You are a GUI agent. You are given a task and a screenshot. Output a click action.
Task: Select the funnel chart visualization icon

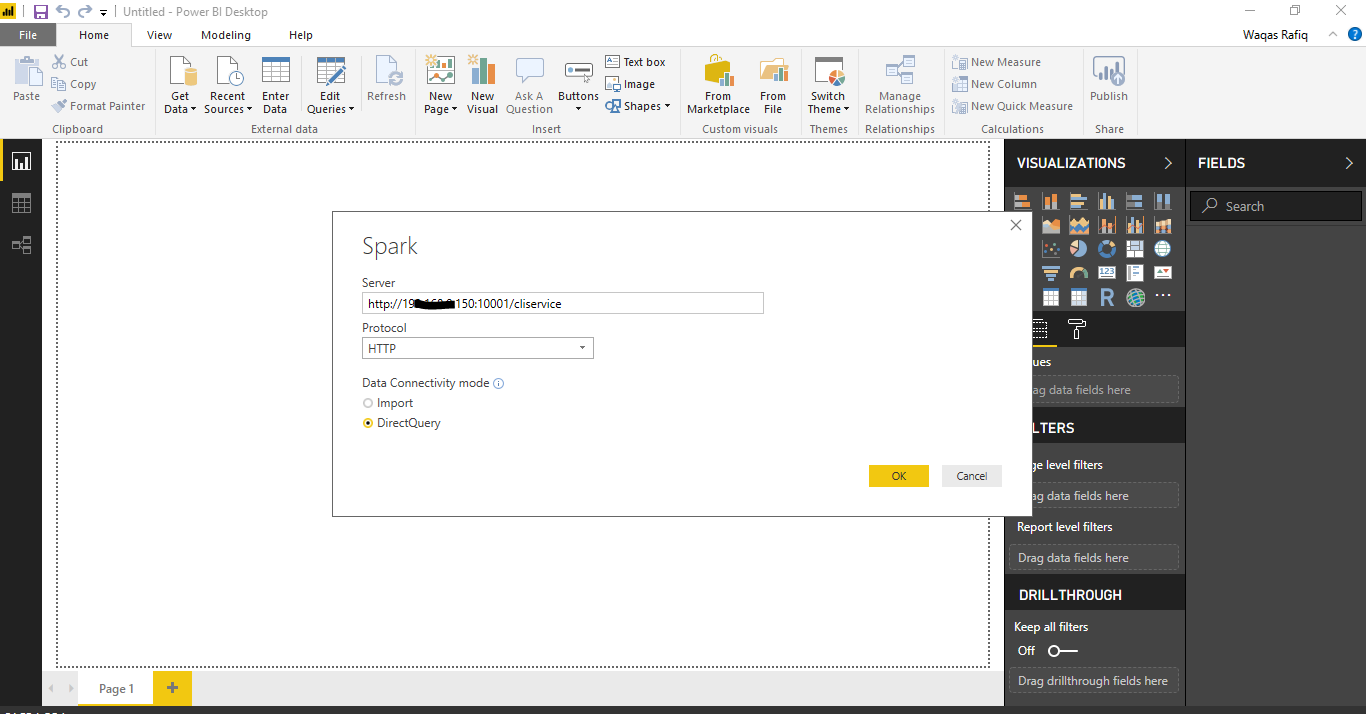[1051, 272]
